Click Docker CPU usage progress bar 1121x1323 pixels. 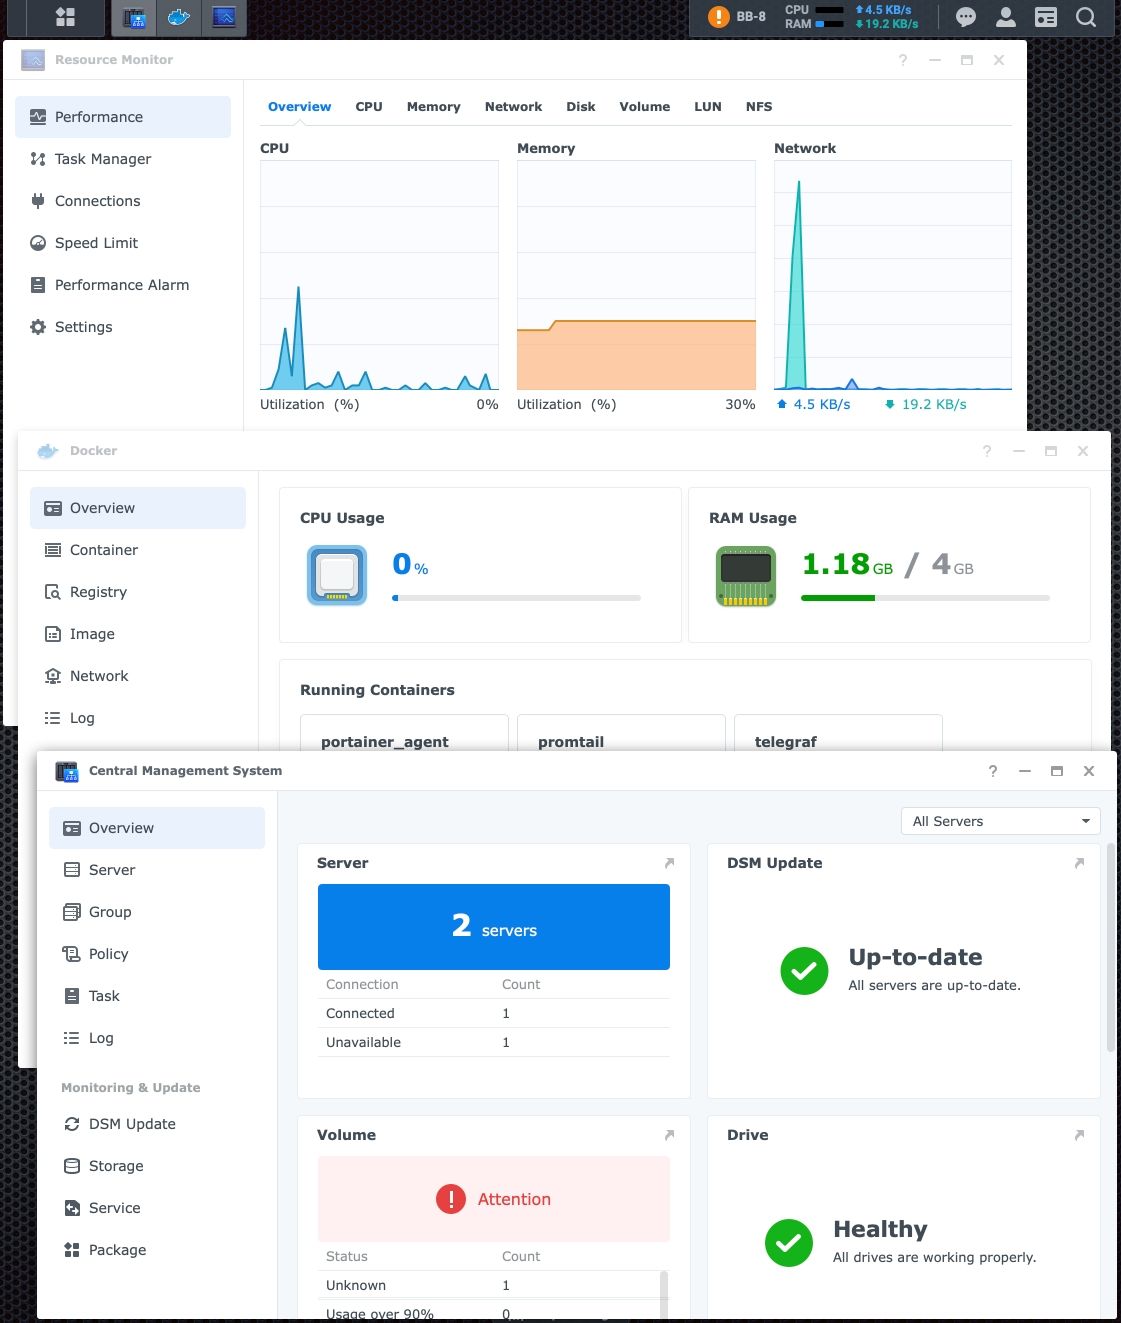point(517,598)
